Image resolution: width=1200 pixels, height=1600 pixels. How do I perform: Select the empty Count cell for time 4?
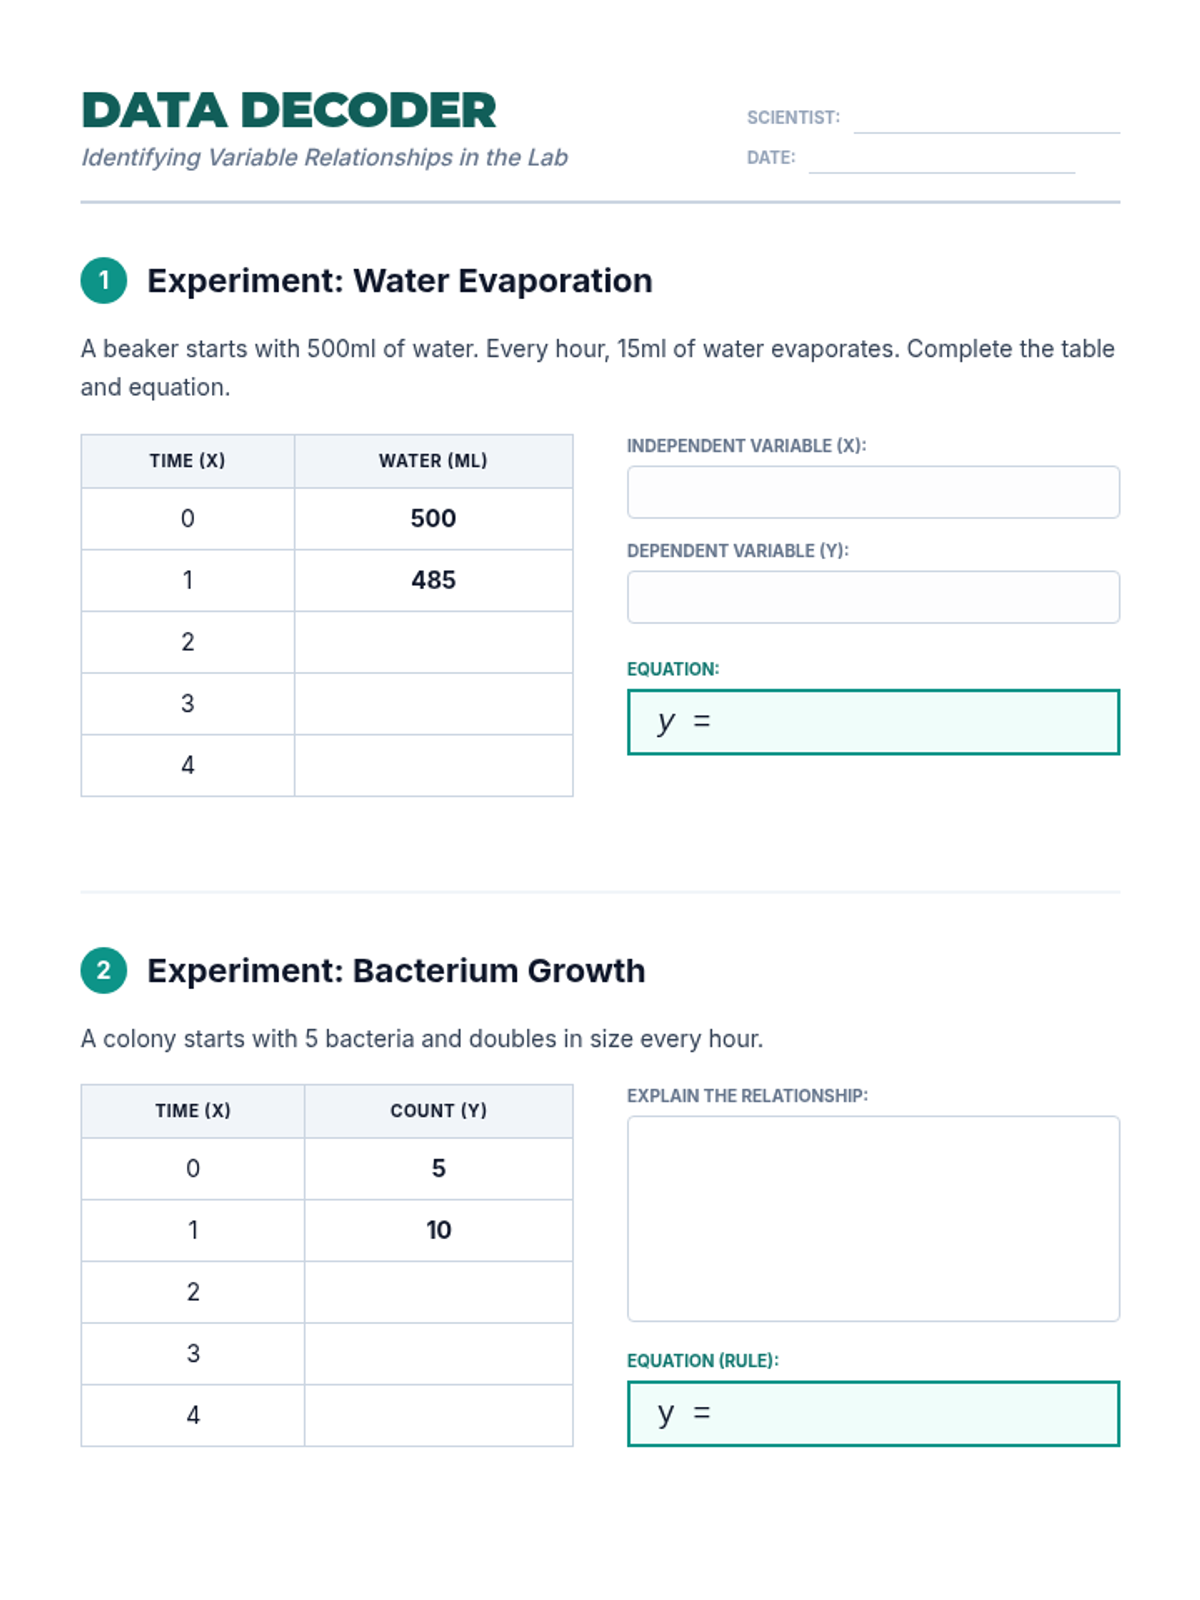click(438, 1416)
